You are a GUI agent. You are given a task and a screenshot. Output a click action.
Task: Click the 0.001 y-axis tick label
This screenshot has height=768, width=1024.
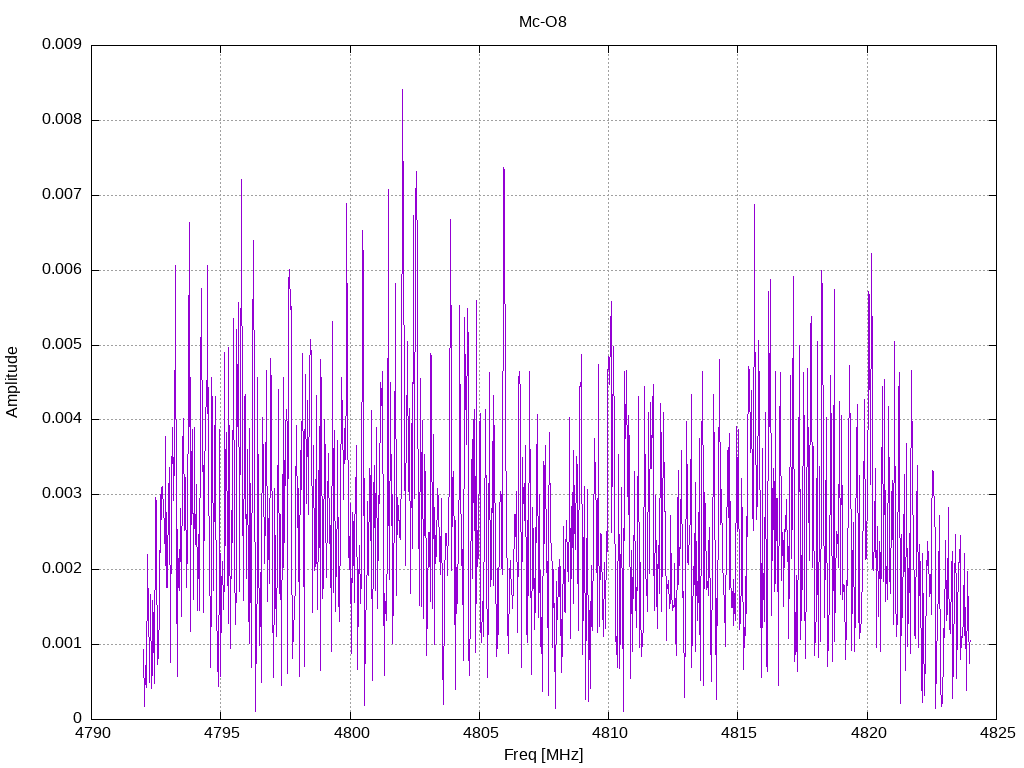click(x=62, y=643)
